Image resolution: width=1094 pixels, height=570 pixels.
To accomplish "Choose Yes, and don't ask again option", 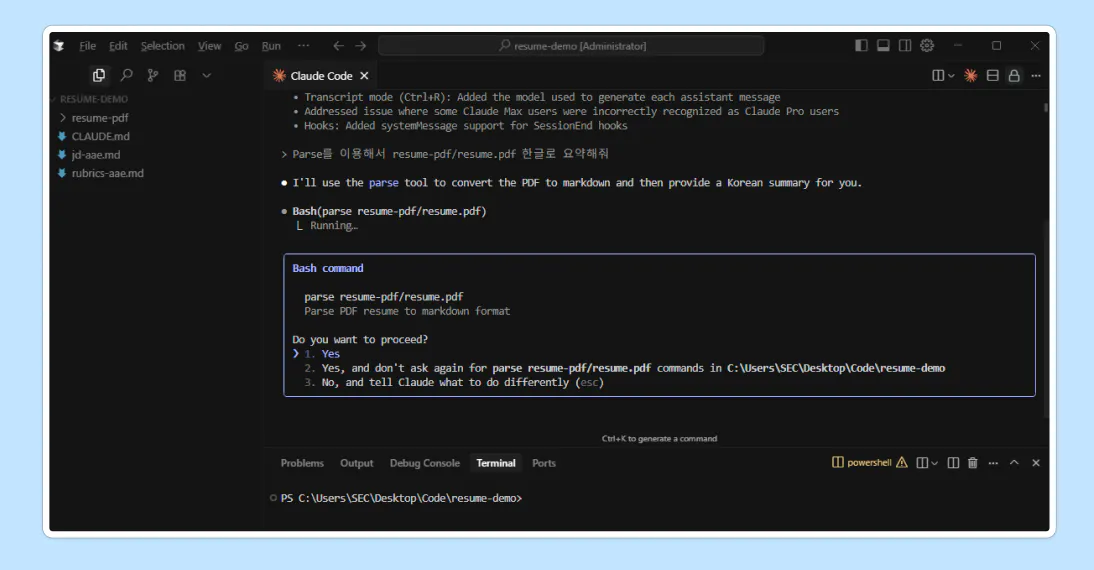I will [624, 368].
